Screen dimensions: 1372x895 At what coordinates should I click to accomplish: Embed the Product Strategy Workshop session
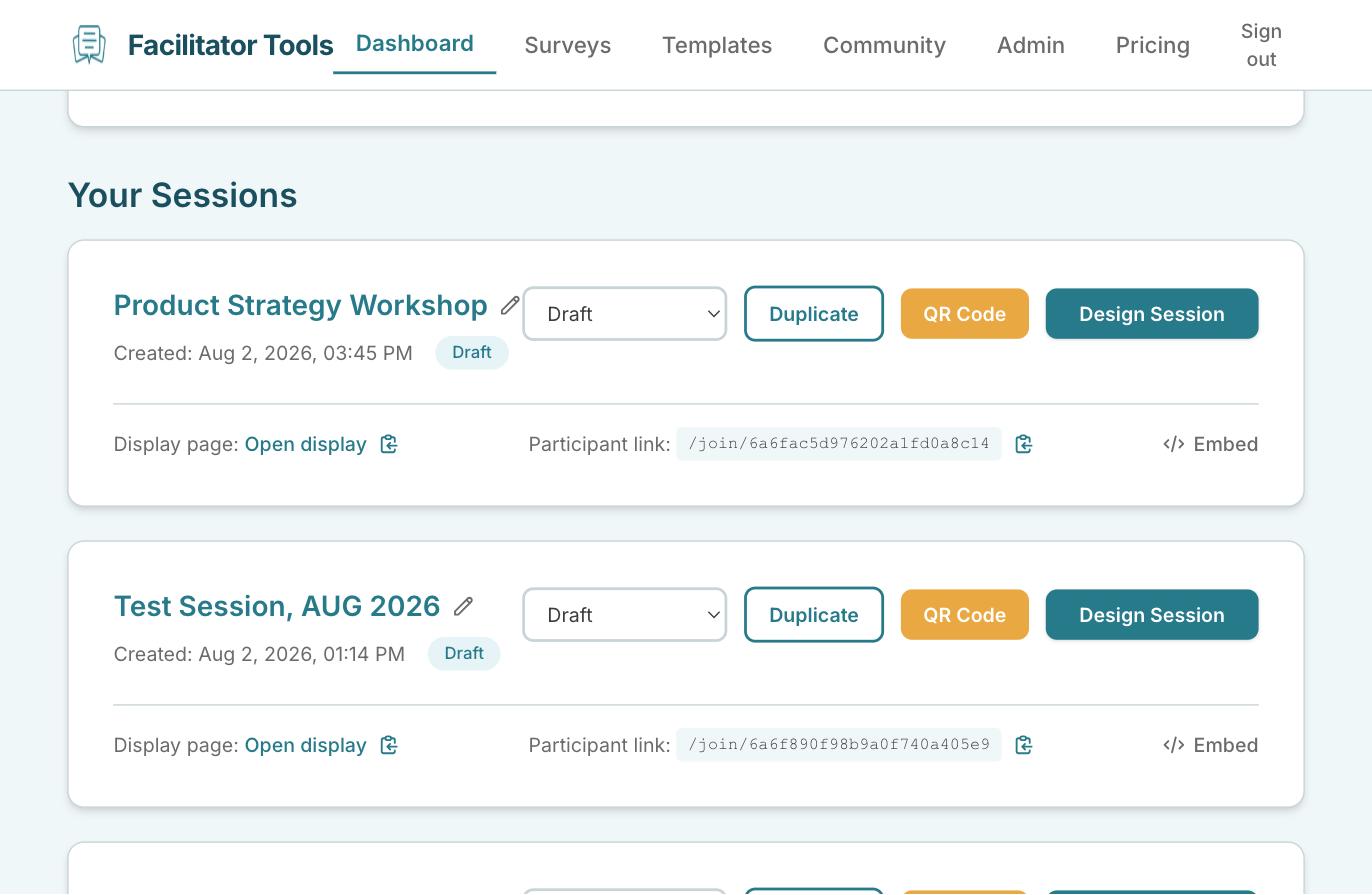tap(1211, 444)
